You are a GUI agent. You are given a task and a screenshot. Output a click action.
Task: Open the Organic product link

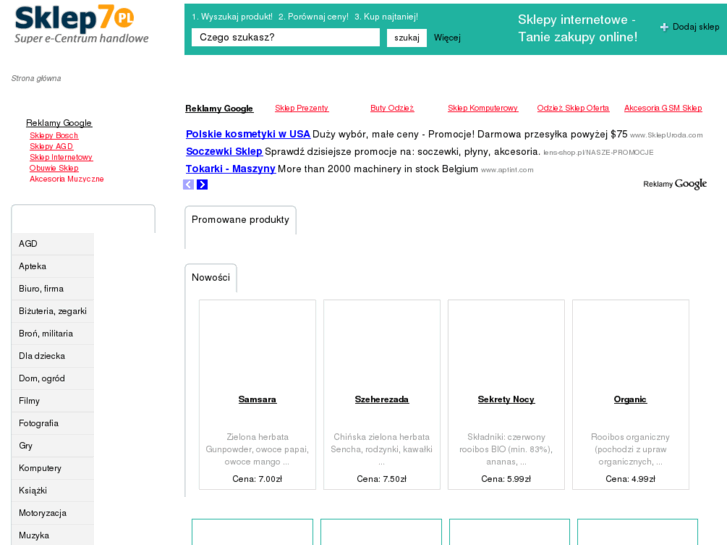click(630, 399)
